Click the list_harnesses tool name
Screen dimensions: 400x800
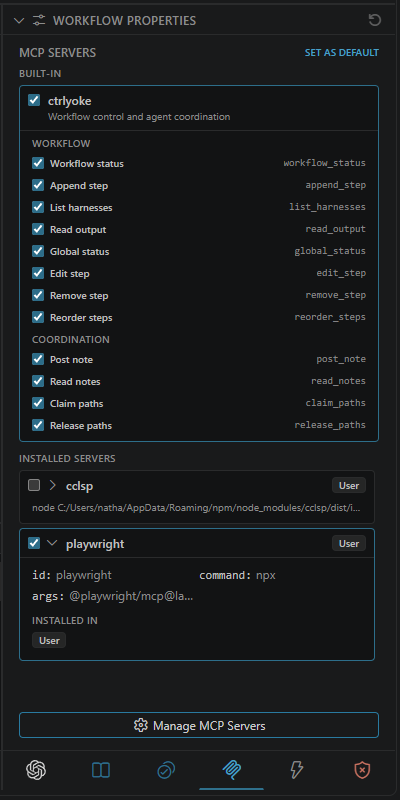(x=328, y=207)
